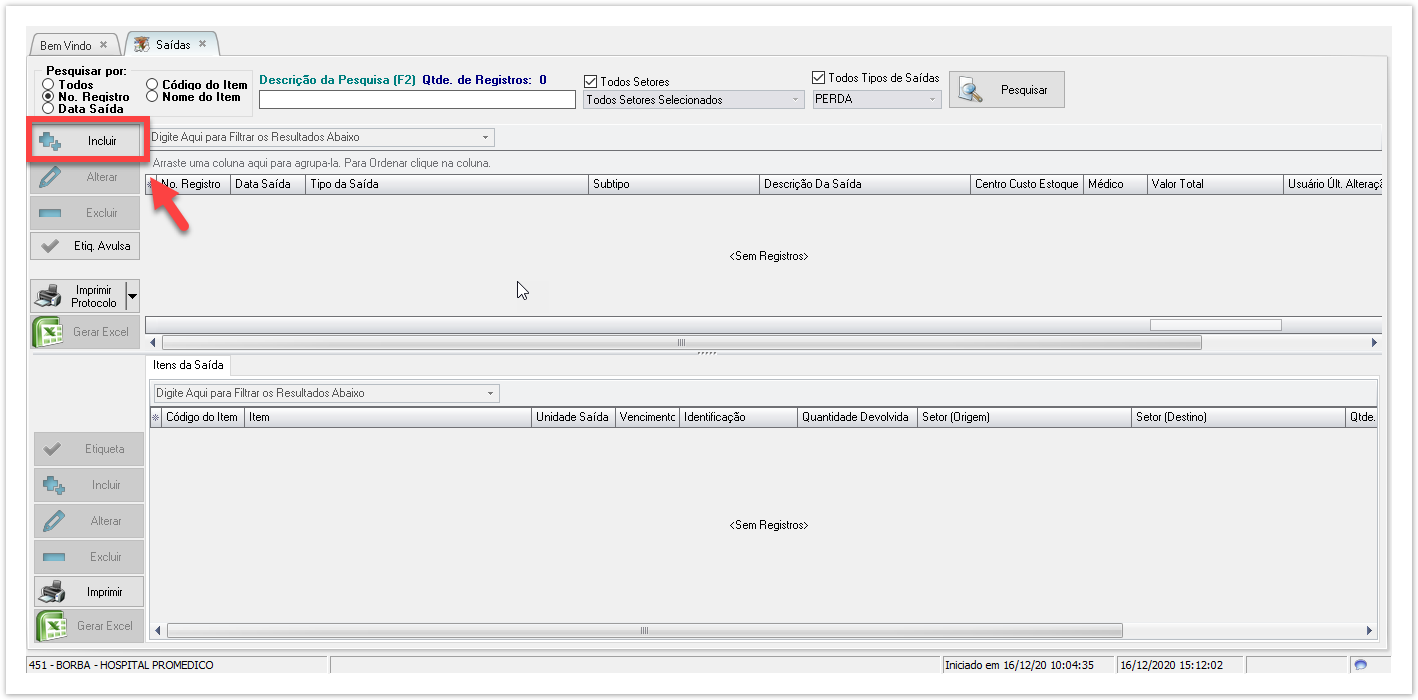Expand the Todos Setores Selecionados combo box
This screenshot has width=1418, height=700.
tap(796, 100)
